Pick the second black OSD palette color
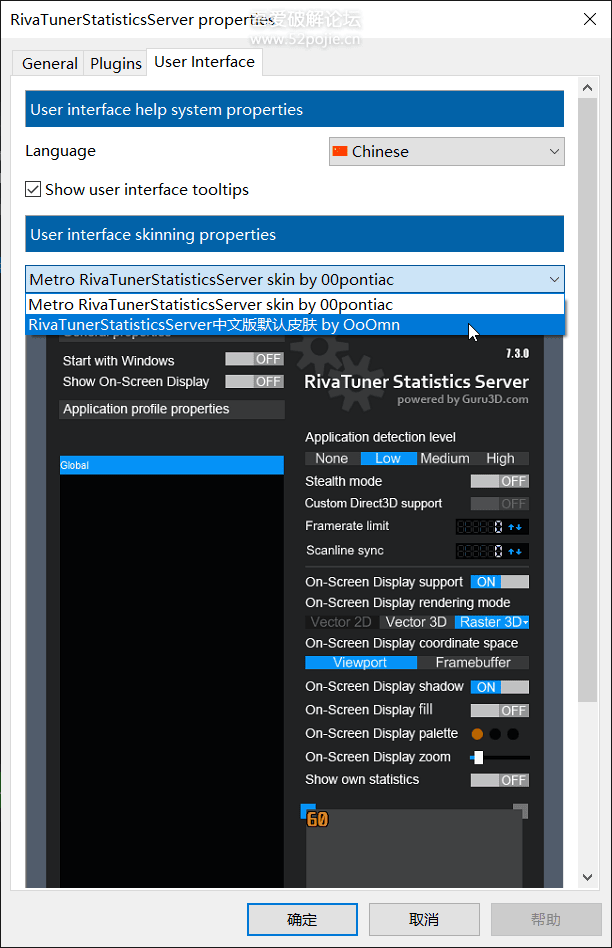The height and width of the screenshot is (948, 612). coord(495,734)
